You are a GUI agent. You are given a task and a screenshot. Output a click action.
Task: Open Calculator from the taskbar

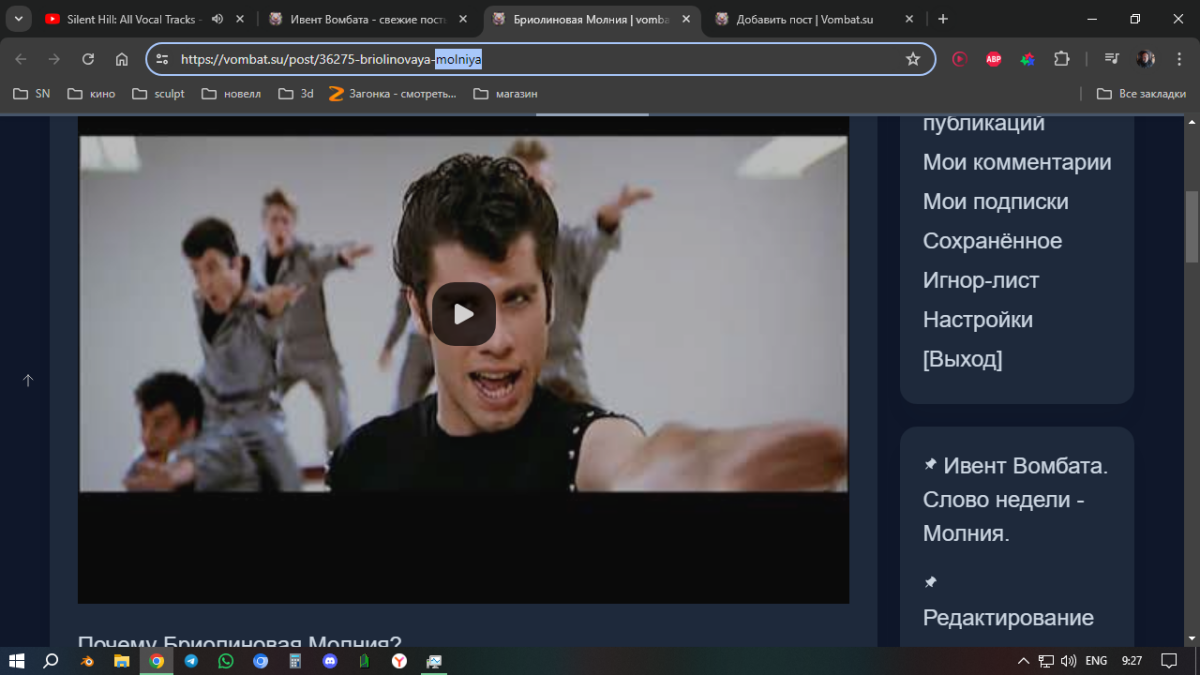pos(295,661)
